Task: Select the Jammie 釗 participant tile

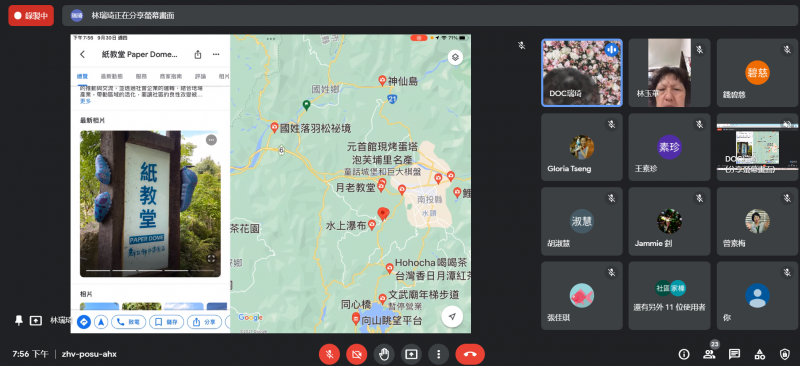Action: click(669, 221)
